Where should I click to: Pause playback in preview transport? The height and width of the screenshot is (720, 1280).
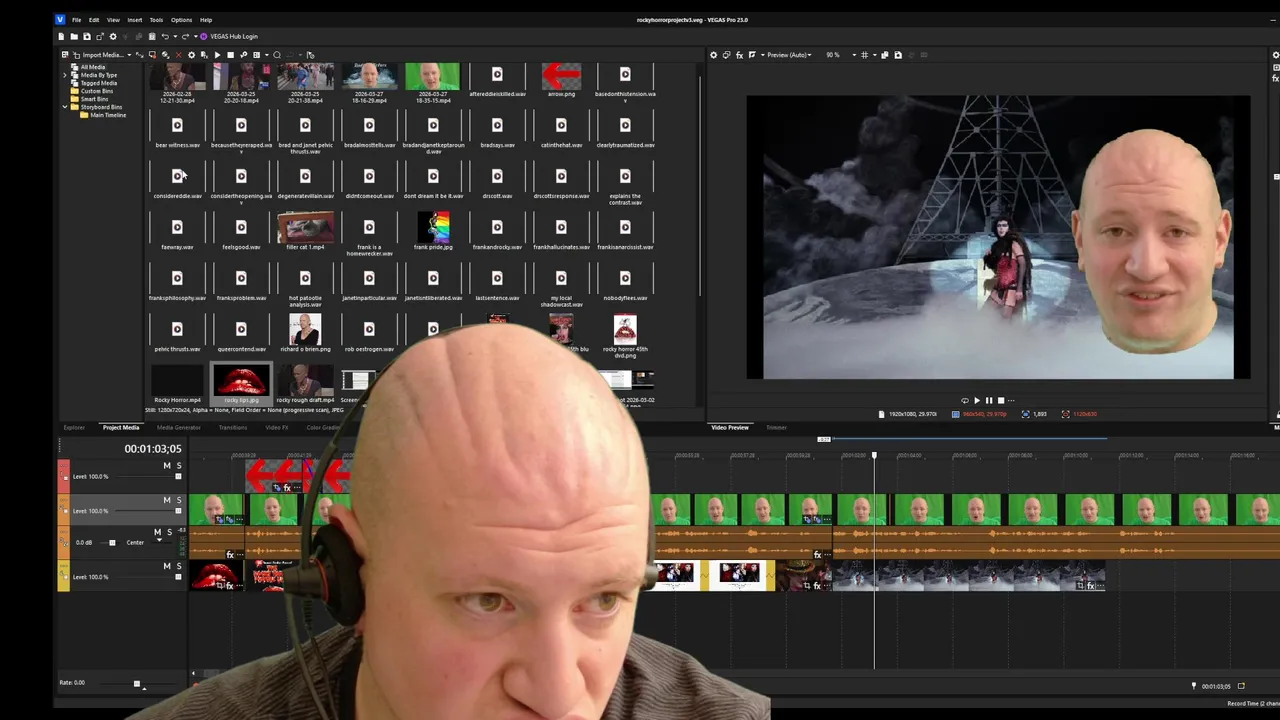pos(989,400)
